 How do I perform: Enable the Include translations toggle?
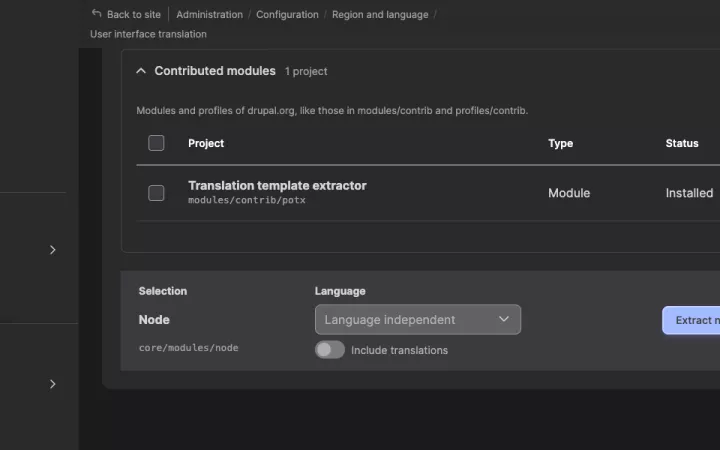point(330,350)
